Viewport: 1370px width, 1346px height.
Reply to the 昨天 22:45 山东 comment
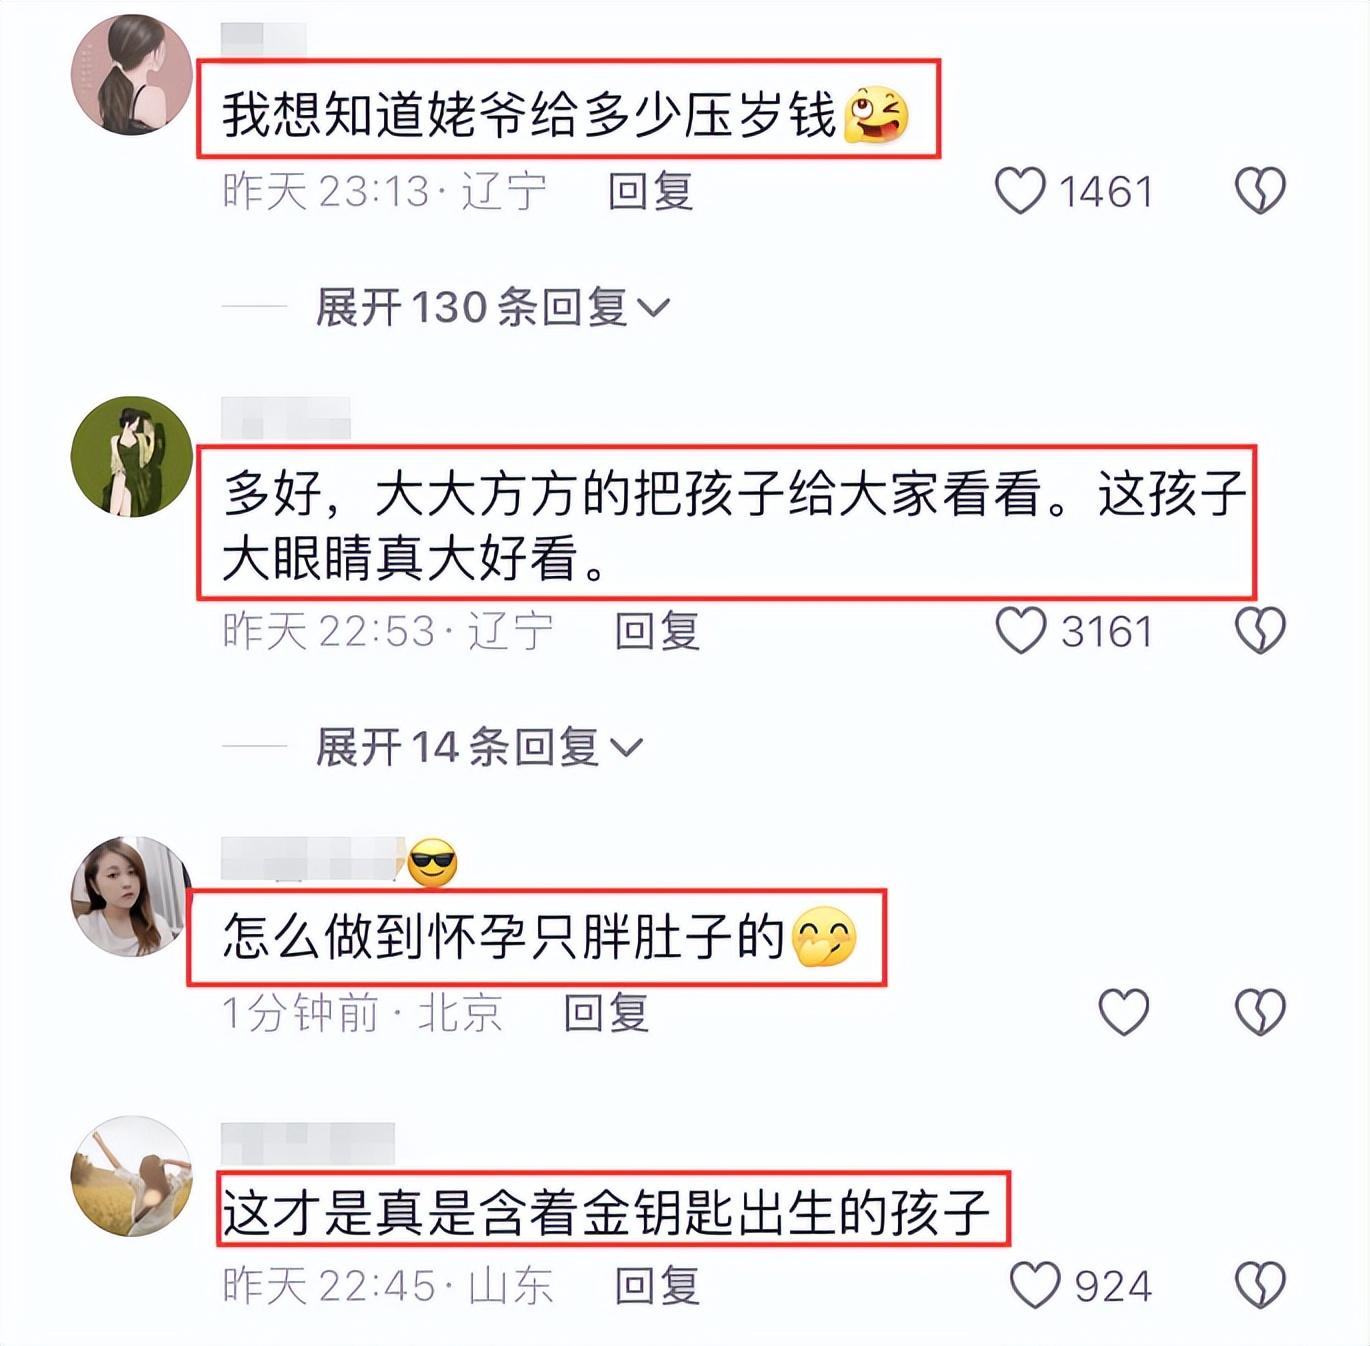657,1286
